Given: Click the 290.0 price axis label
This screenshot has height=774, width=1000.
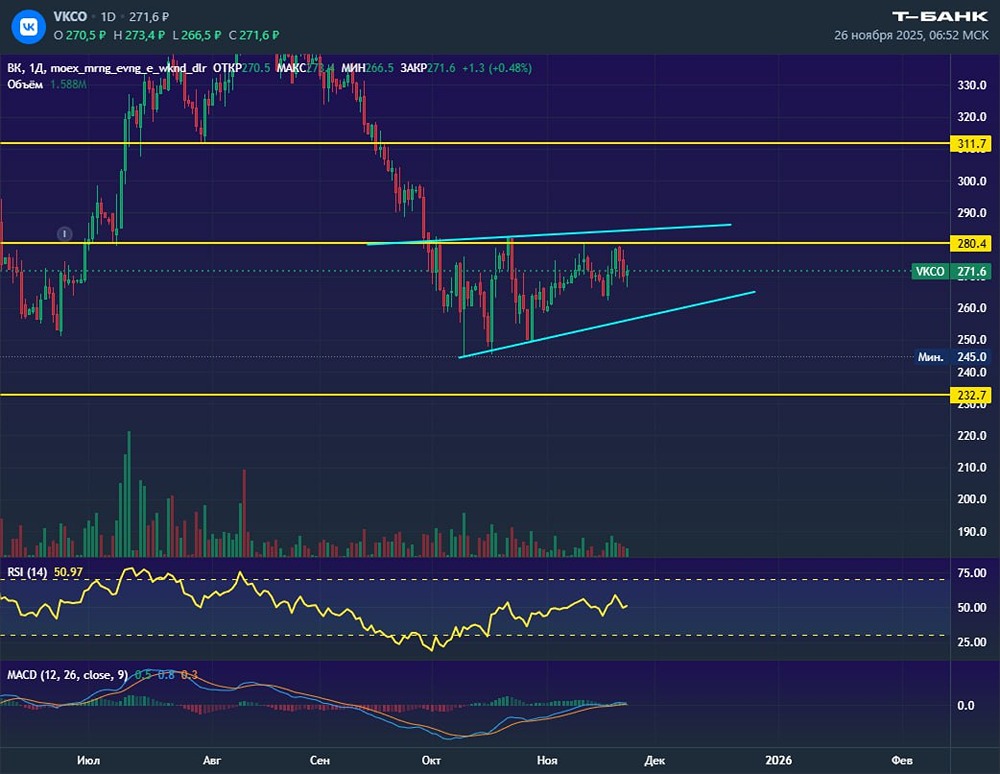Looking at the screenshot, I should coord(971,213).
